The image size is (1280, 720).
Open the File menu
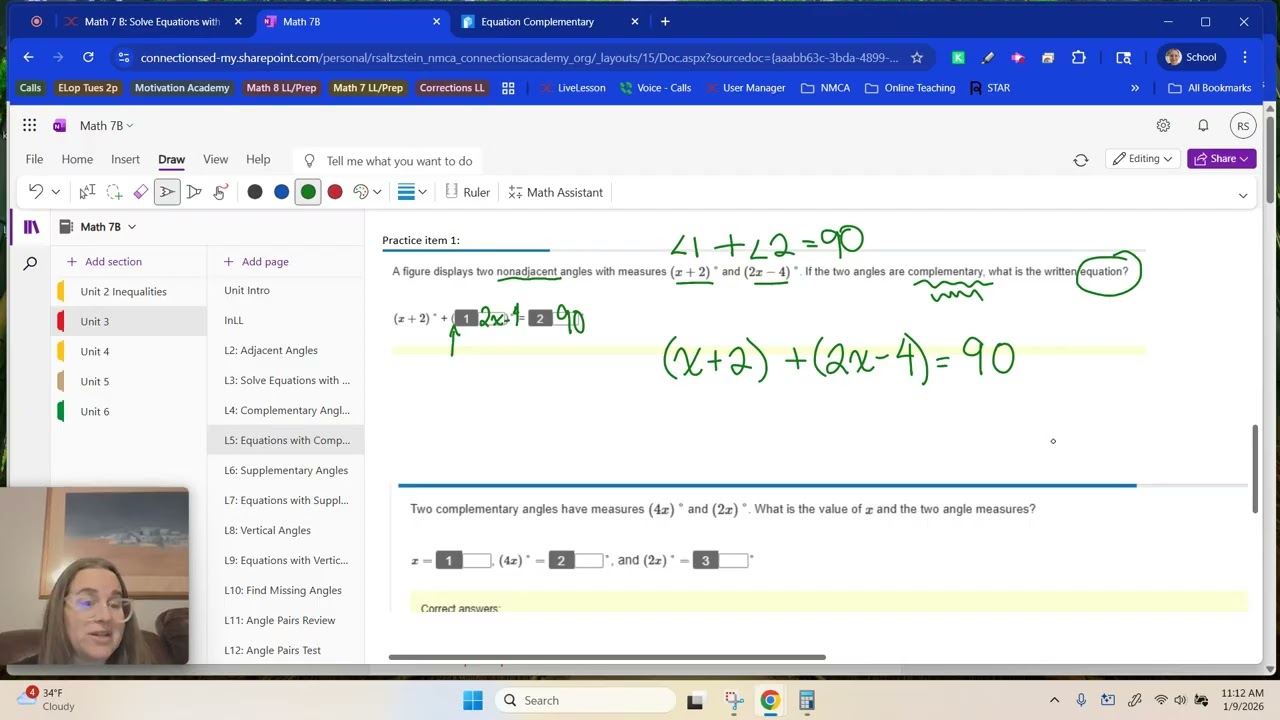pos(34,159)
